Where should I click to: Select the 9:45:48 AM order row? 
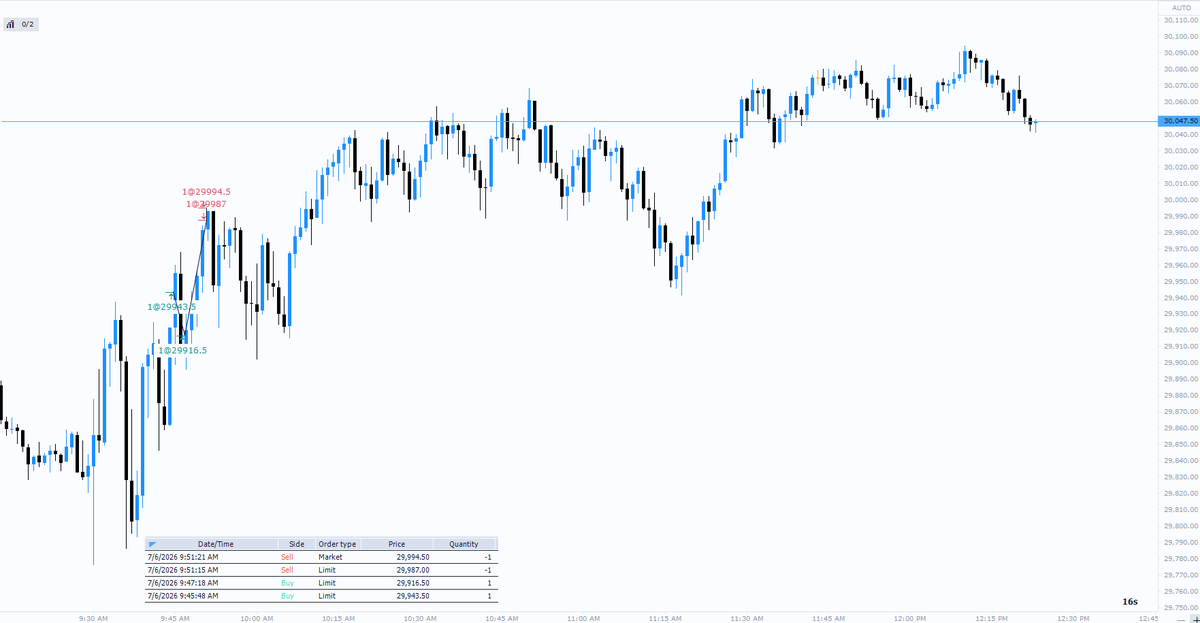[x=321, y=595]
